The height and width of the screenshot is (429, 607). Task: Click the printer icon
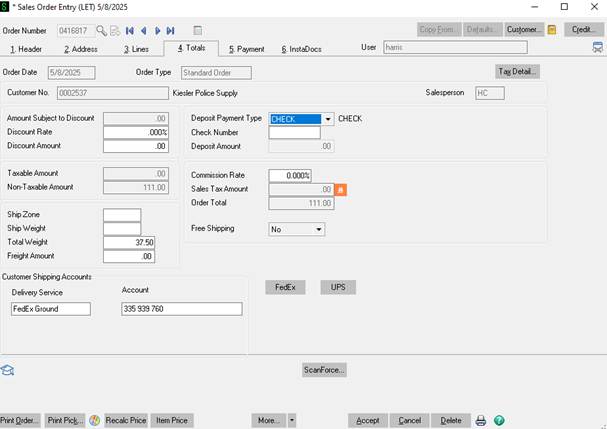point(481,421)
